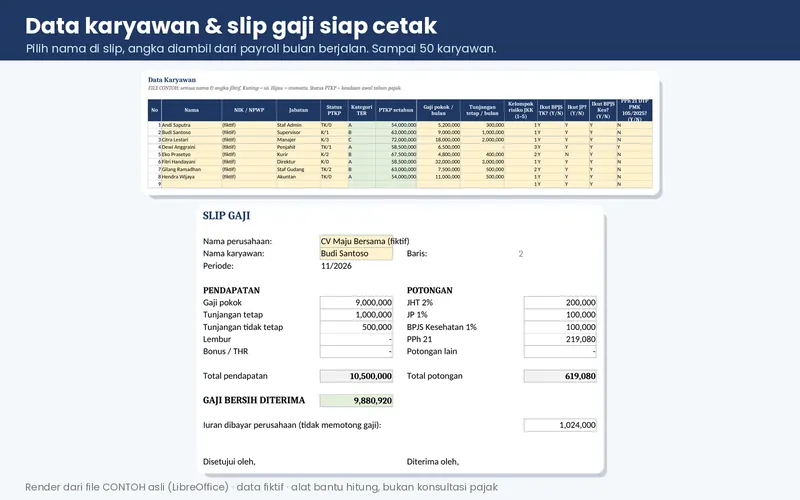Select the PPh 21 value 219,080
The height and width of the screenshot is (500, 800).
[x=560, y=339]
